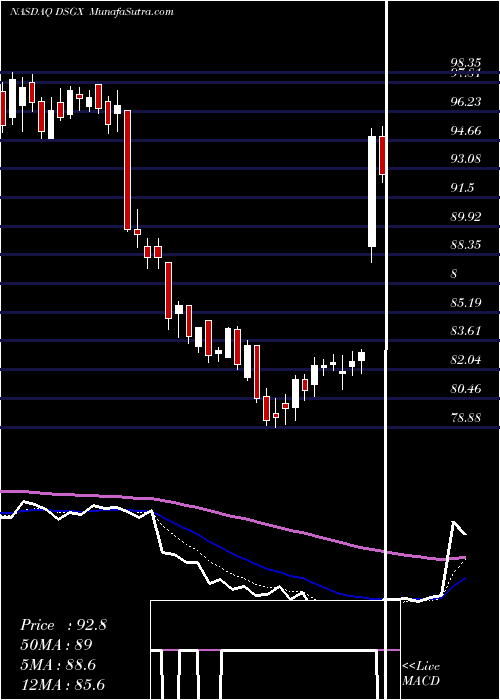Select the 85.19 price level label
Image resolution: width=500 pixels, height=700 pixels.
[466, 303]
